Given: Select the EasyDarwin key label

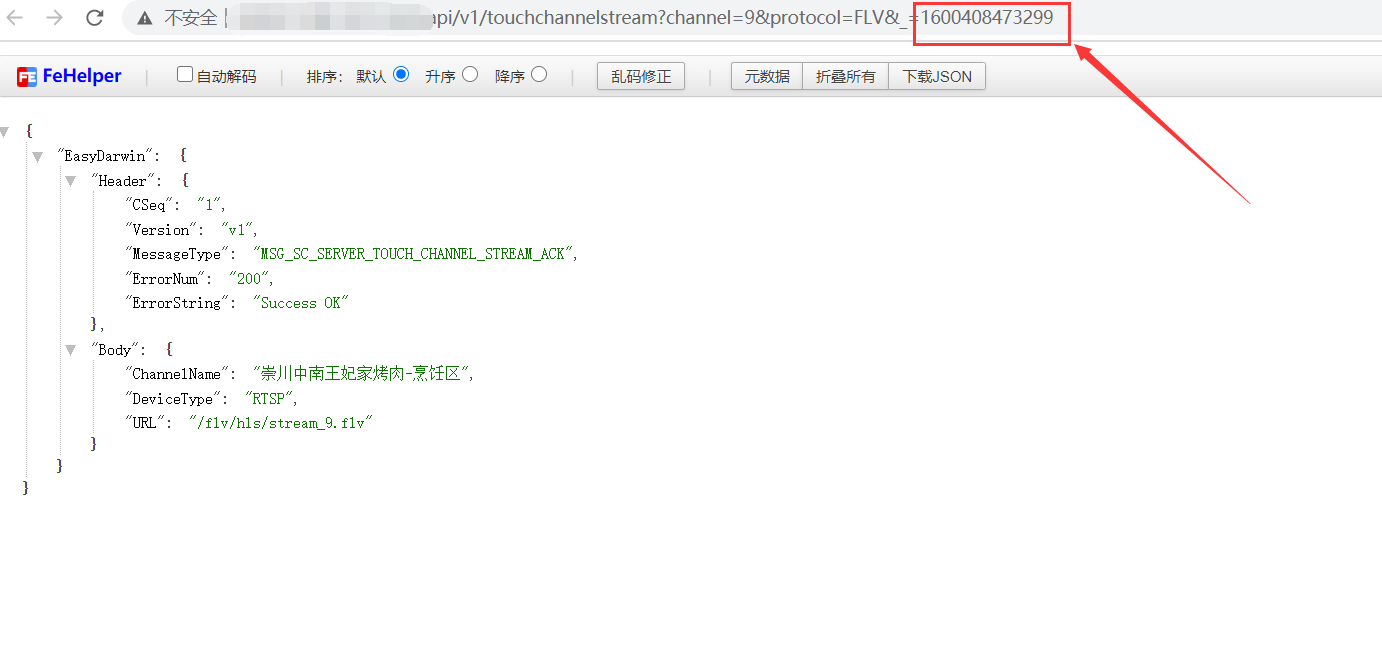Looking at the screenshot, I should pyautogui.click(x=107, y=156).
